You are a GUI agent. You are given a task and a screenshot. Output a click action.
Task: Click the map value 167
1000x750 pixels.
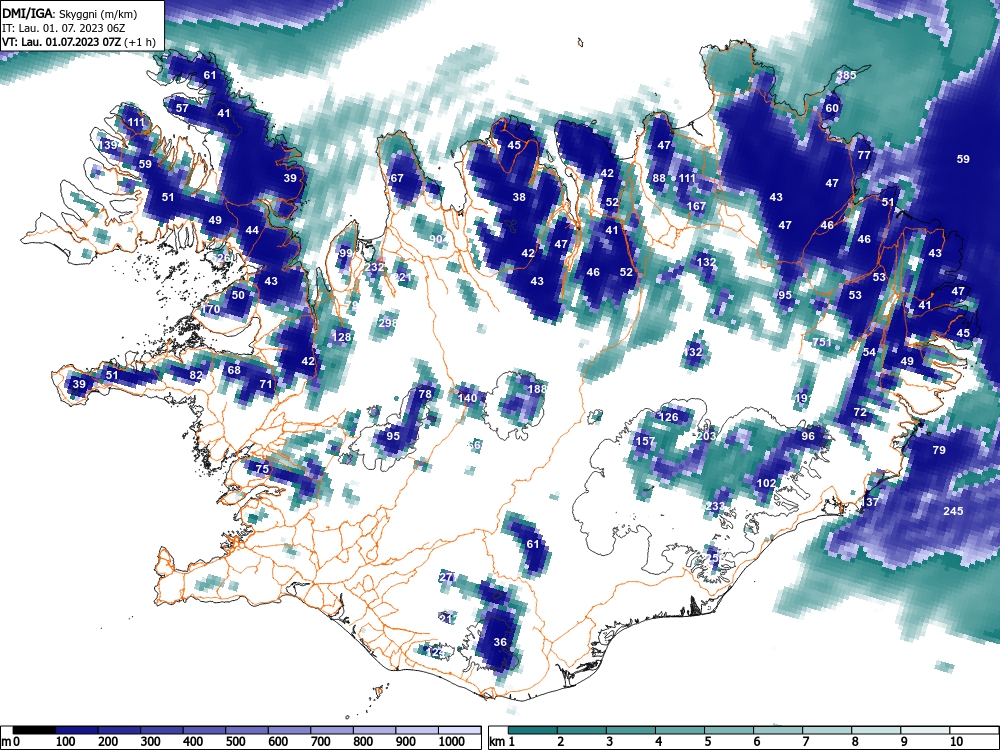[x=696, y=206]
